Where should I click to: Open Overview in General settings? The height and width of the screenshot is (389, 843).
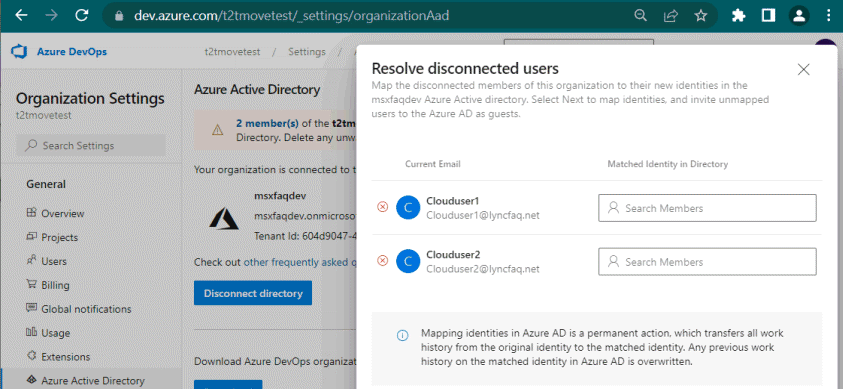(x=55, y=213)
